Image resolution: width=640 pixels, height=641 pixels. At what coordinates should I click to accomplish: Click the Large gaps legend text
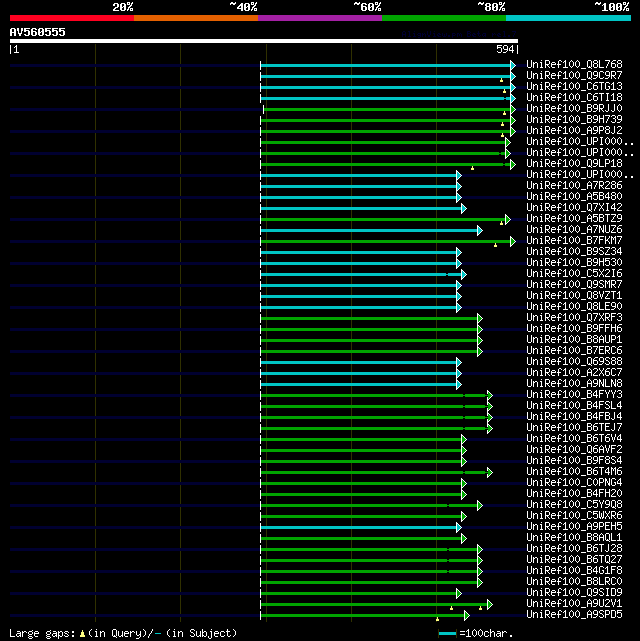42,633
